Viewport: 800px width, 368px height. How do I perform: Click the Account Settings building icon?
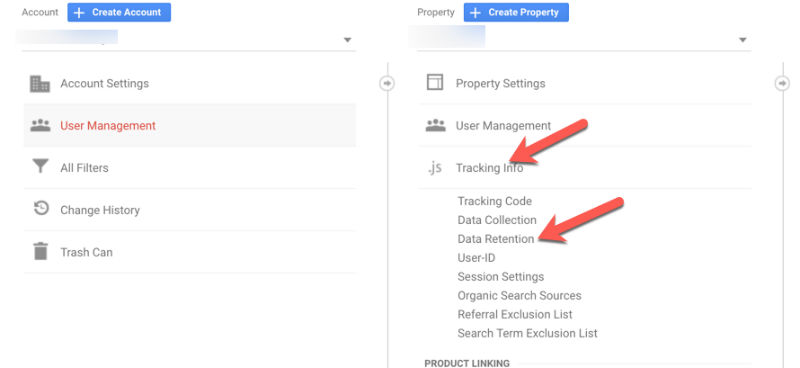point(40,84)
